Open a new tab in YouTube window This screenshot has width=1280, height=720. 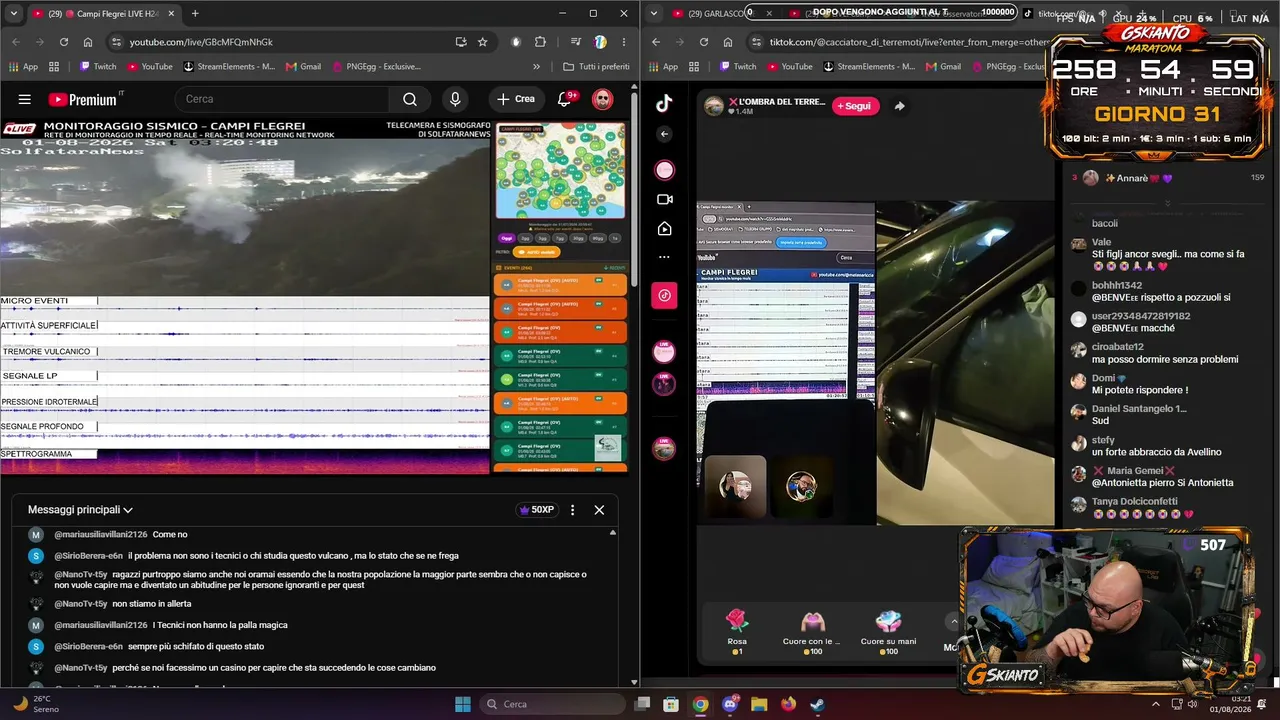pos(195,14)
